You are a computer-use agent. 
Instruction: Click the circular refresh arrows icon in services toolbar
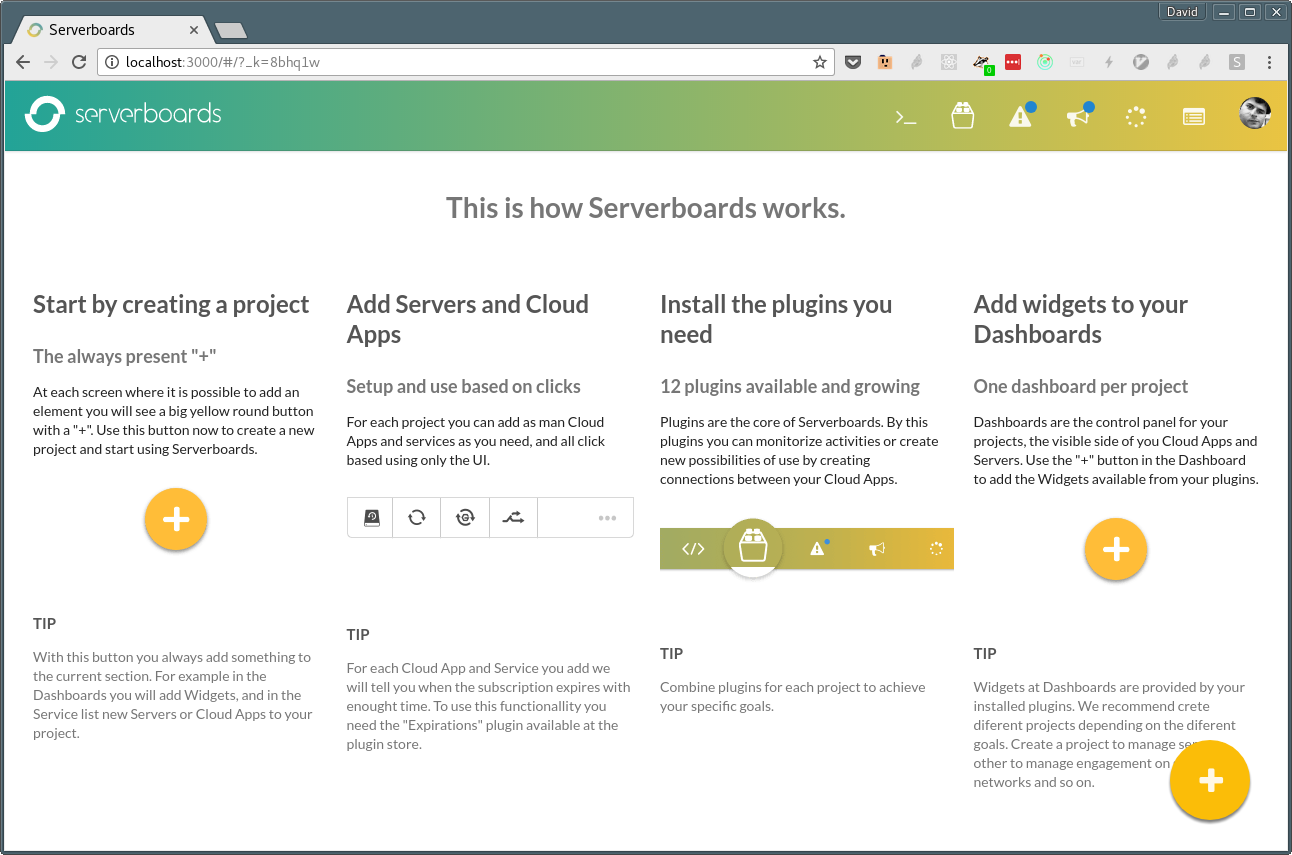pyautogui.click(x=417, y=518)
